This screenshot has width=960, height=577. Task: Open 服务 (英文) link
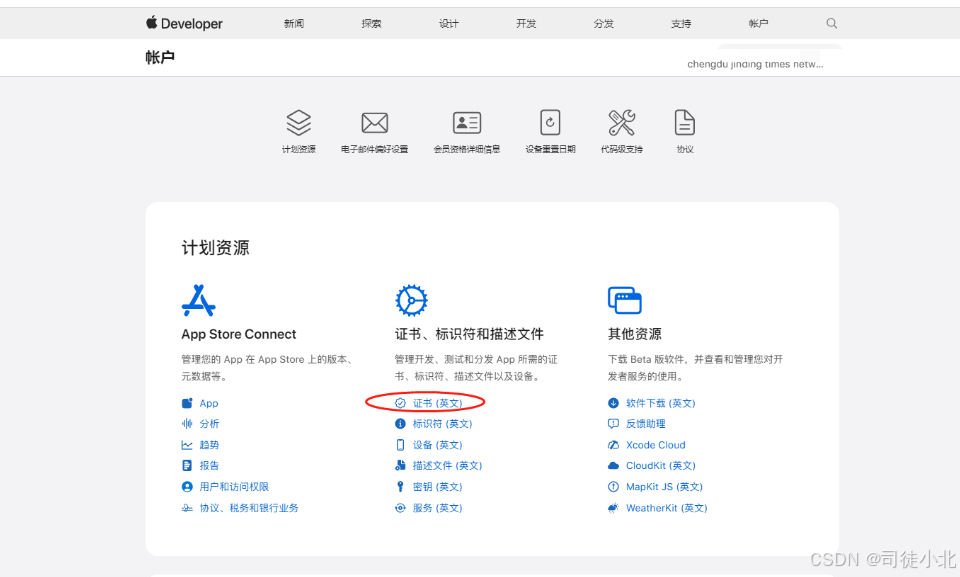(437, 508)
